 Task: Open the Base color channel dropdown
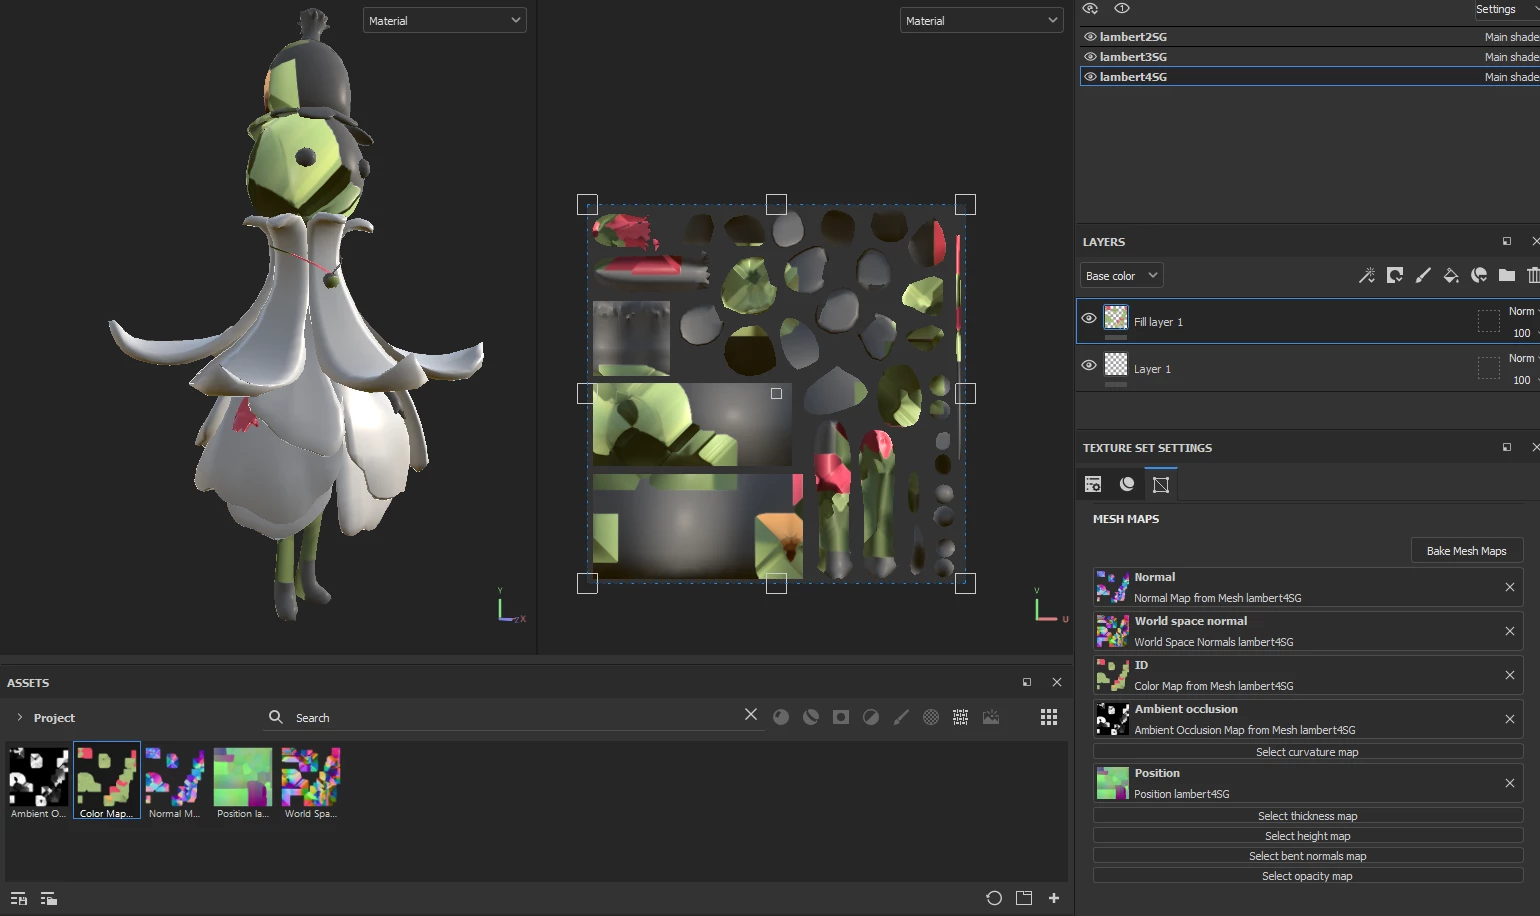tap(1121, 275)
